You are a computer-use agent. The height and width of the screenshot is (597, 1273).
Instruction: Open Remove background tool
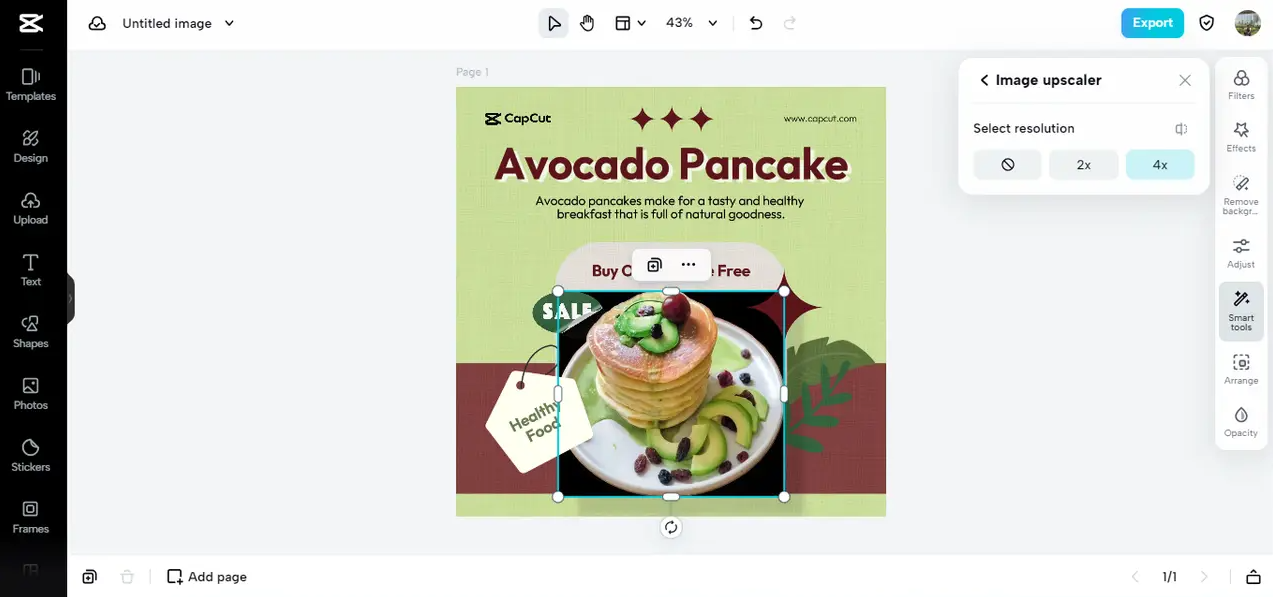click(1241, 195)
